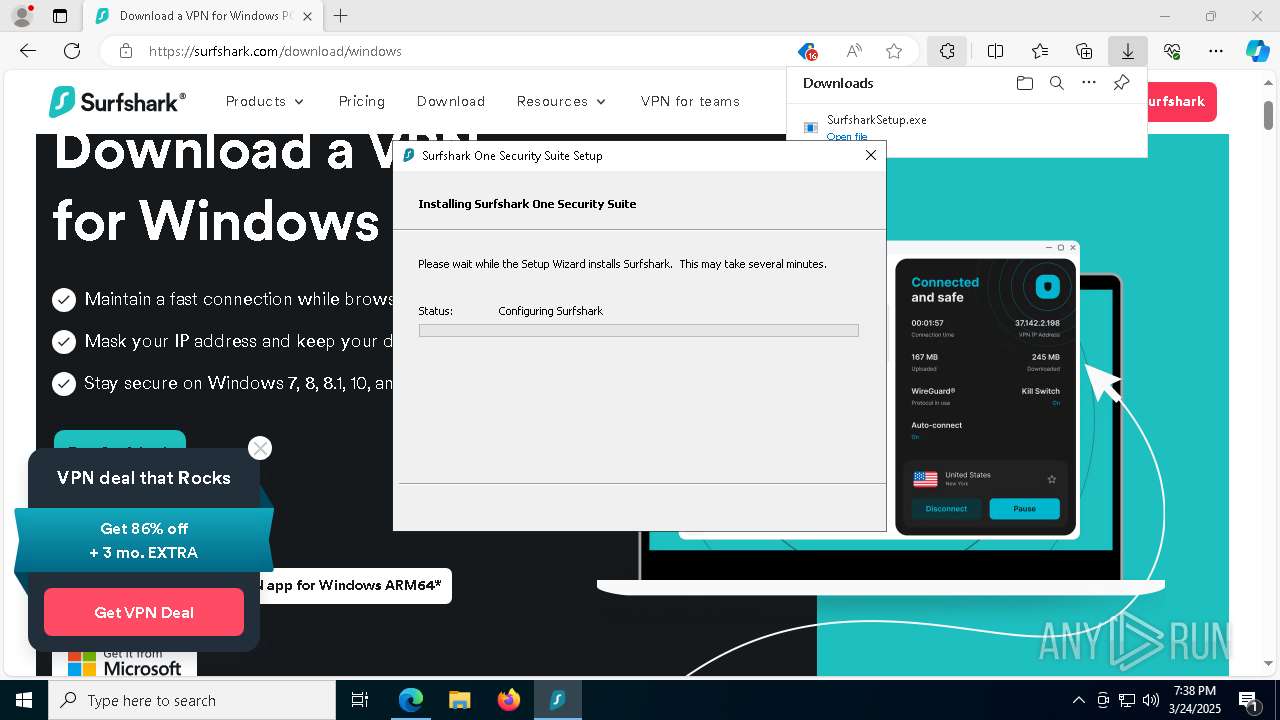Search downloads with magnifier icon

[1056, 83]
